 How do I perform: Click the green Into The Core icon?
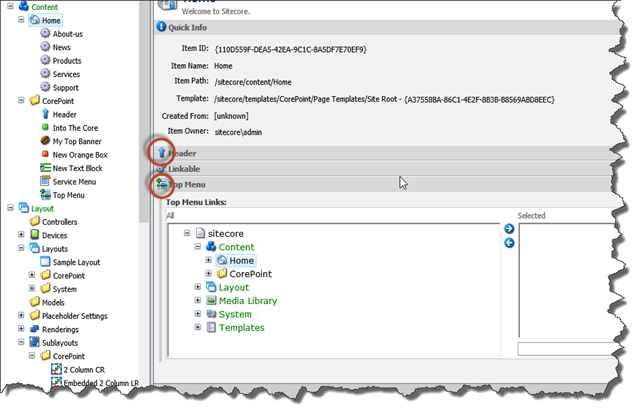pyautogui.click(x=45, y=127)
